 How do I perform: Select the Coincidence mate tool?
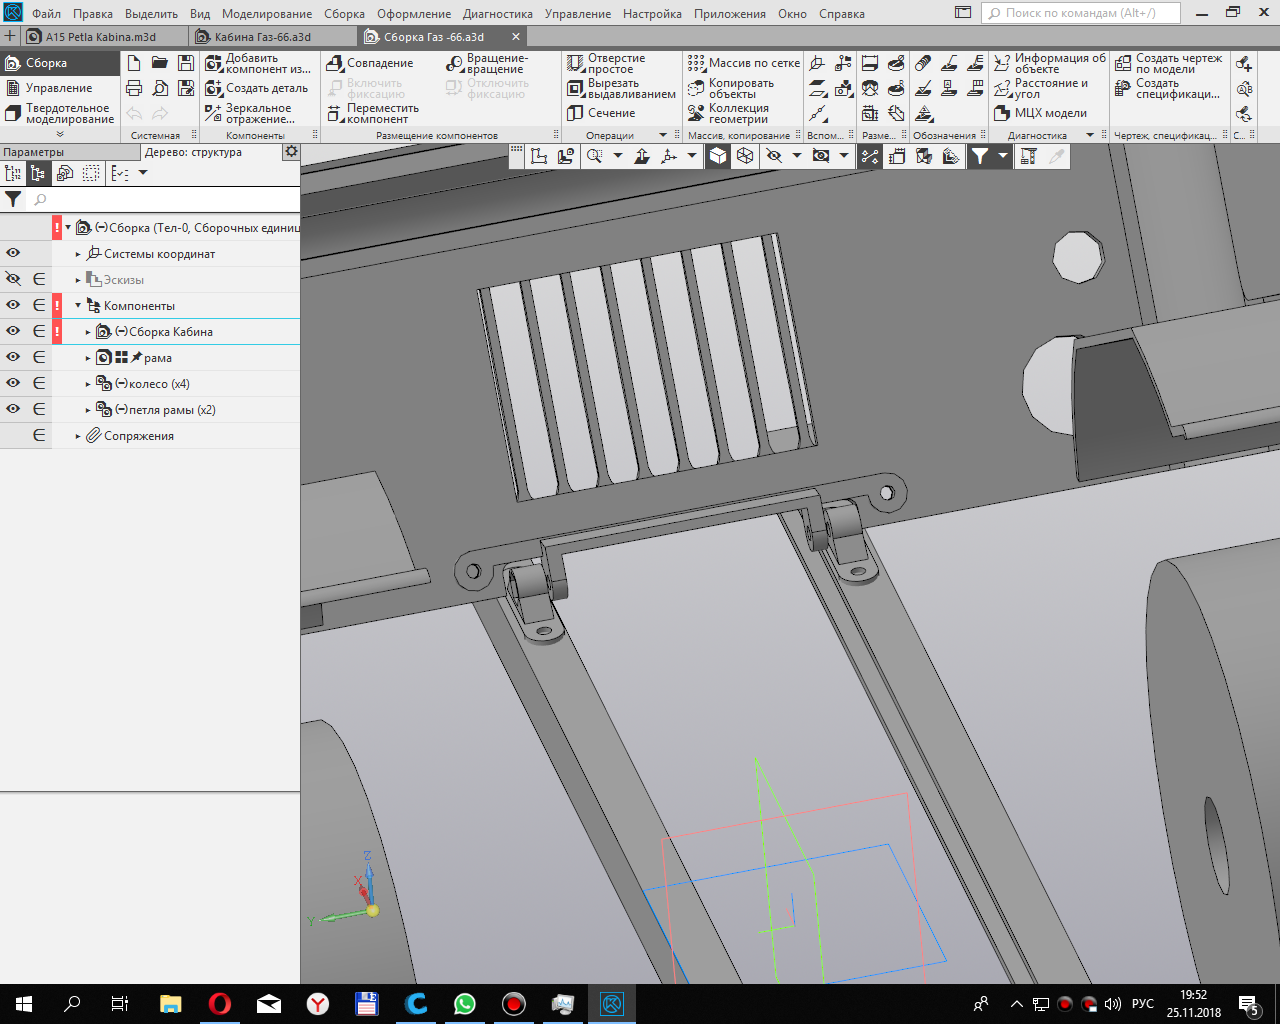(336, 63)
